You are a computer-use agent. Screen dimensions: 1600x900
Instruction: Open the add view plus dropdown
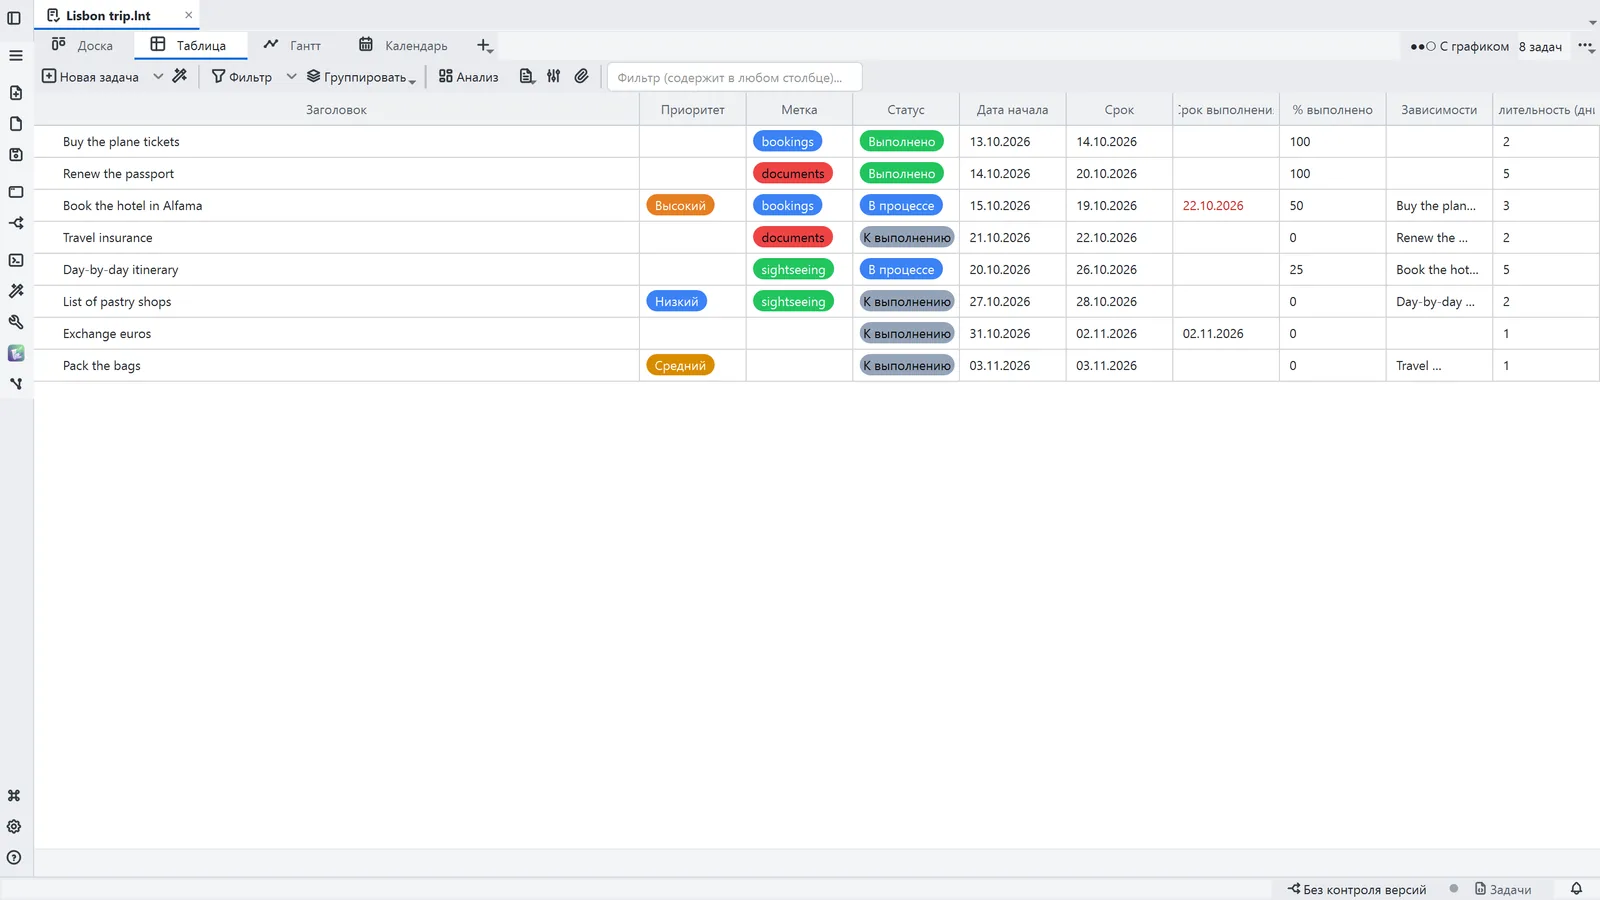click(x=485, y=46)
